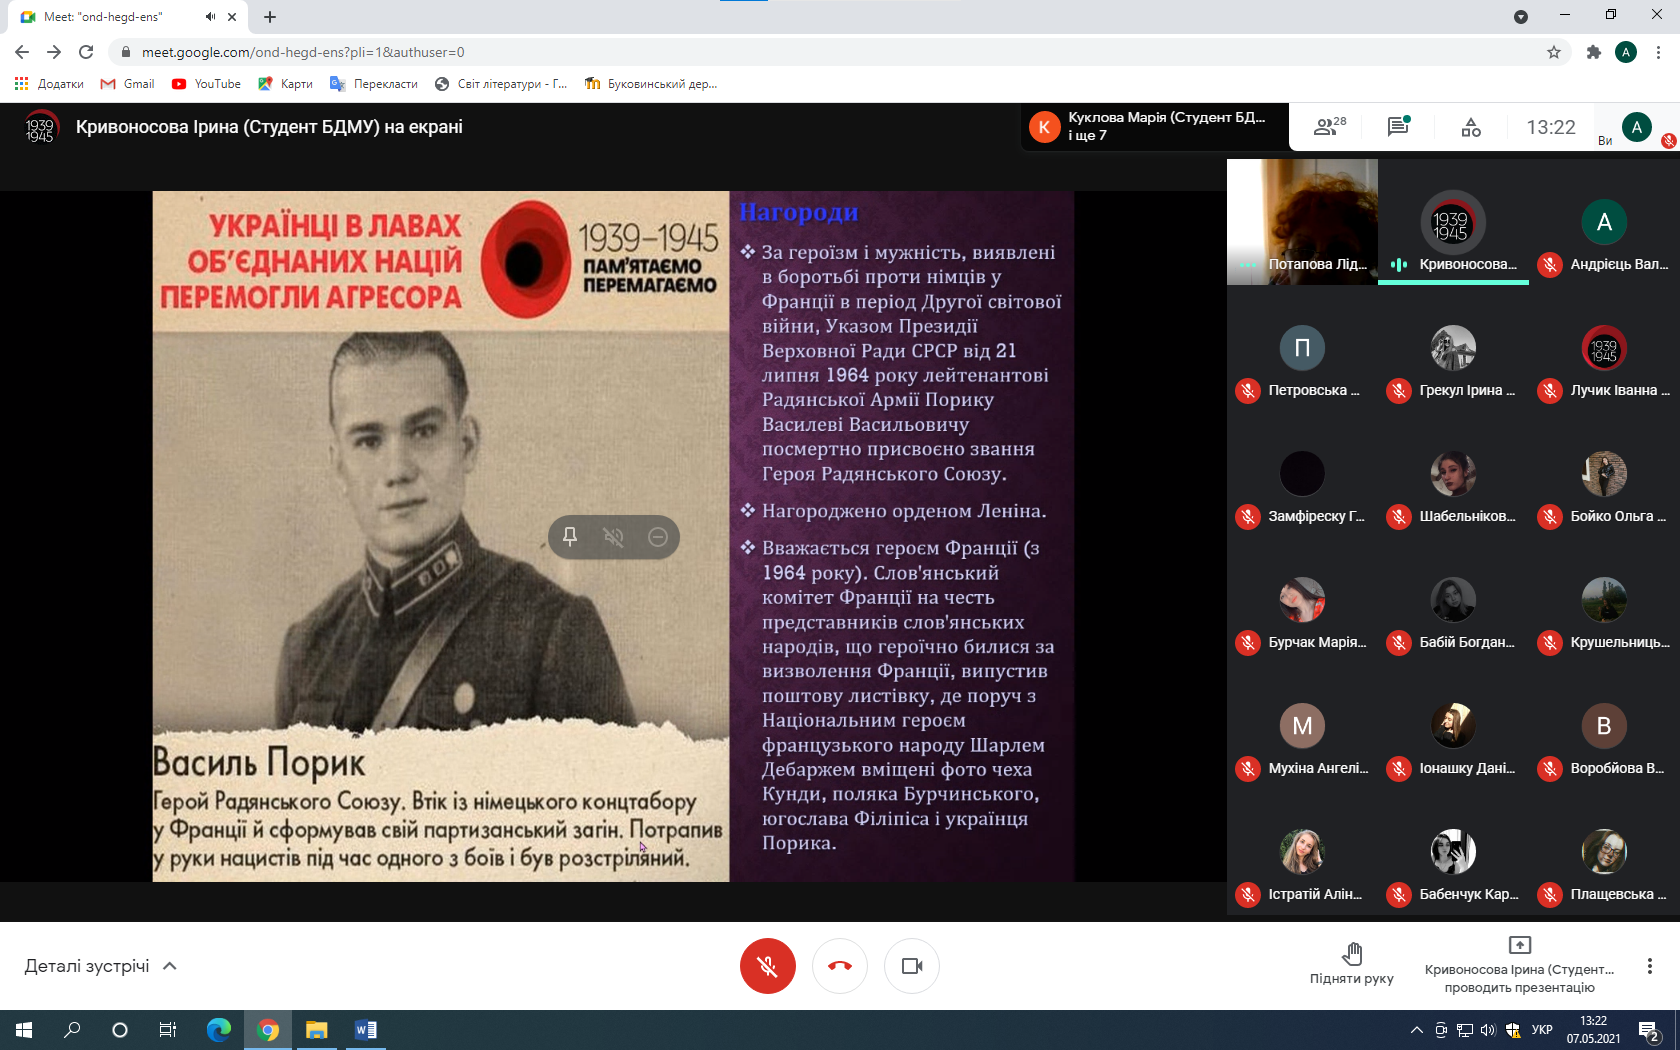Click the red hang up call button
The image size is (1680, 1050).
click(x=840, y=966)
